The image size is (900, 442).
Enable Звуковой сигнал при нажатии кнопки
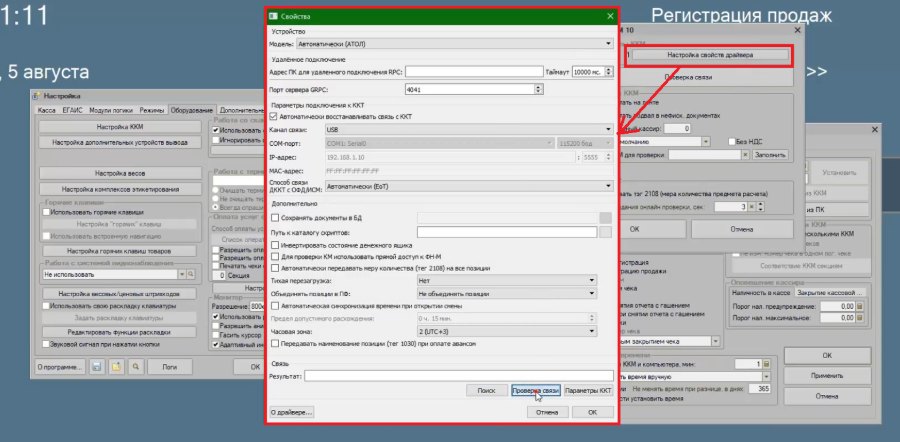(46, 344)
